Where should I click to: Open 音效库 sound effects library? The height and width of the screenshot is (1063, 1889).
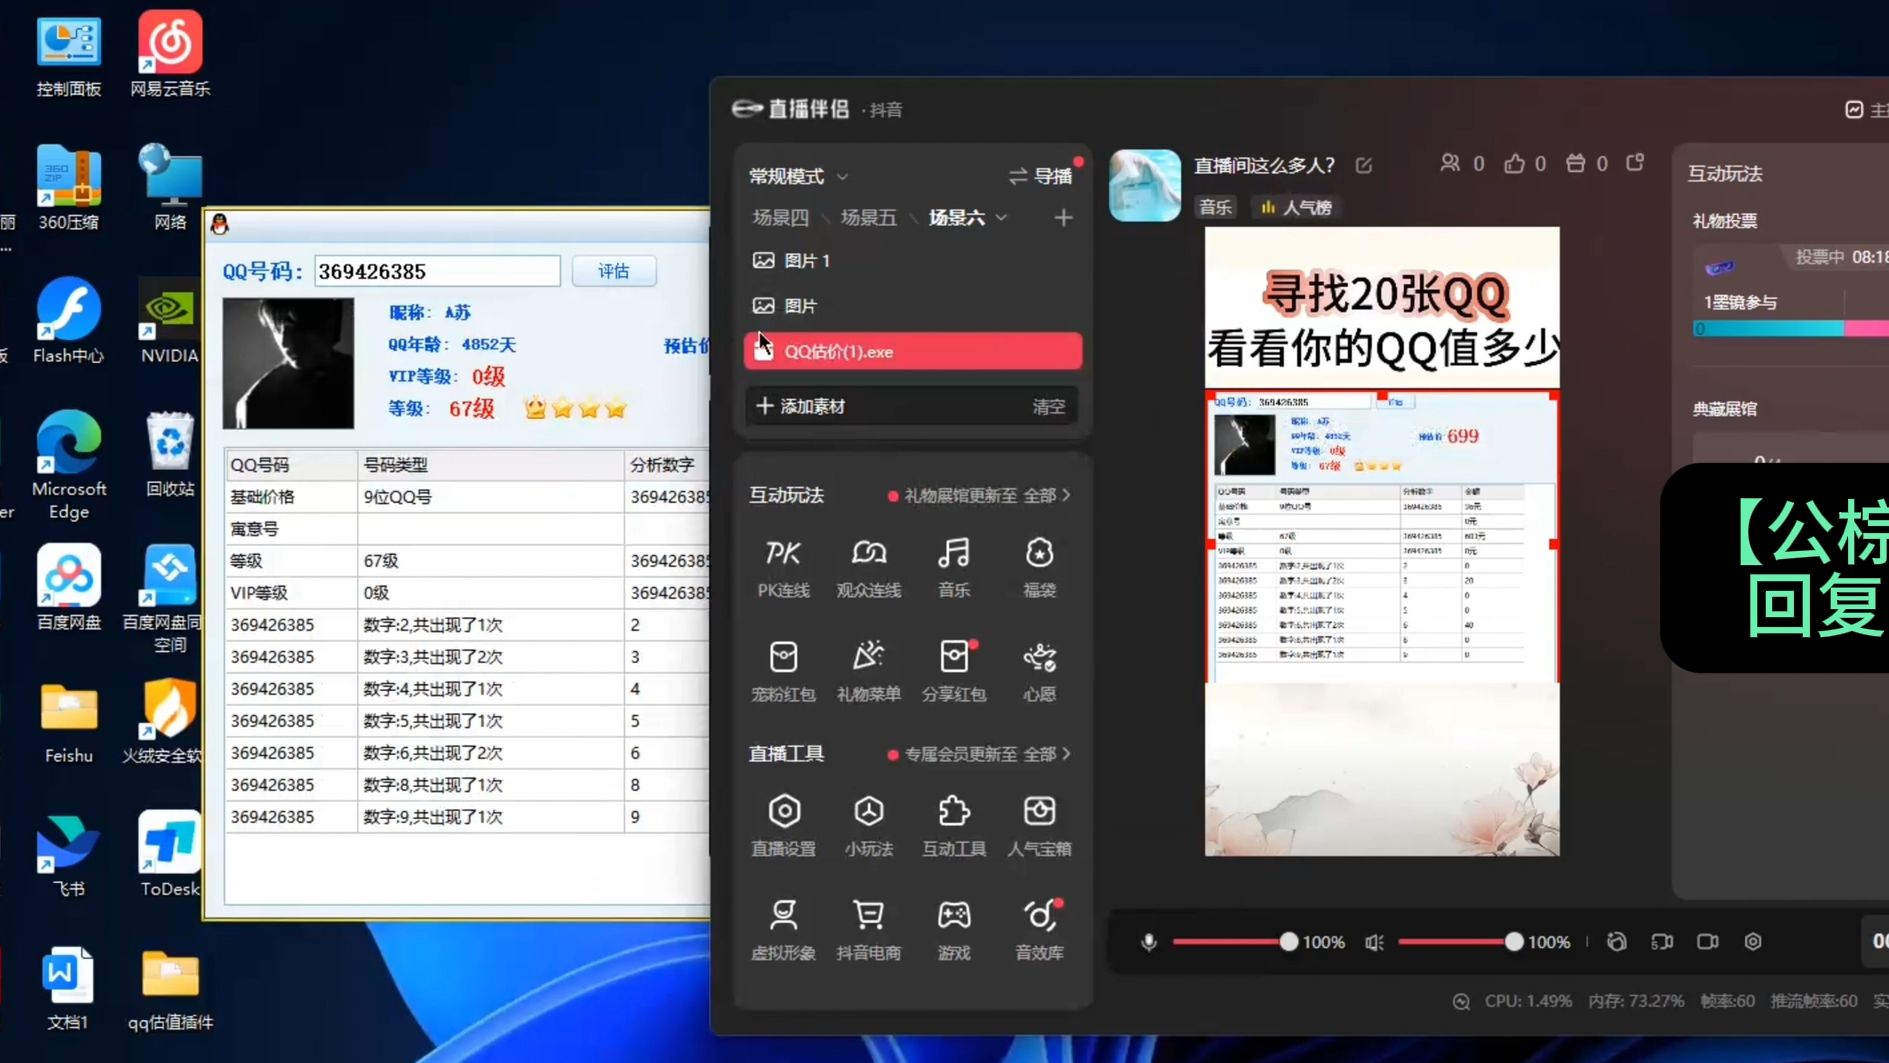1039,930
